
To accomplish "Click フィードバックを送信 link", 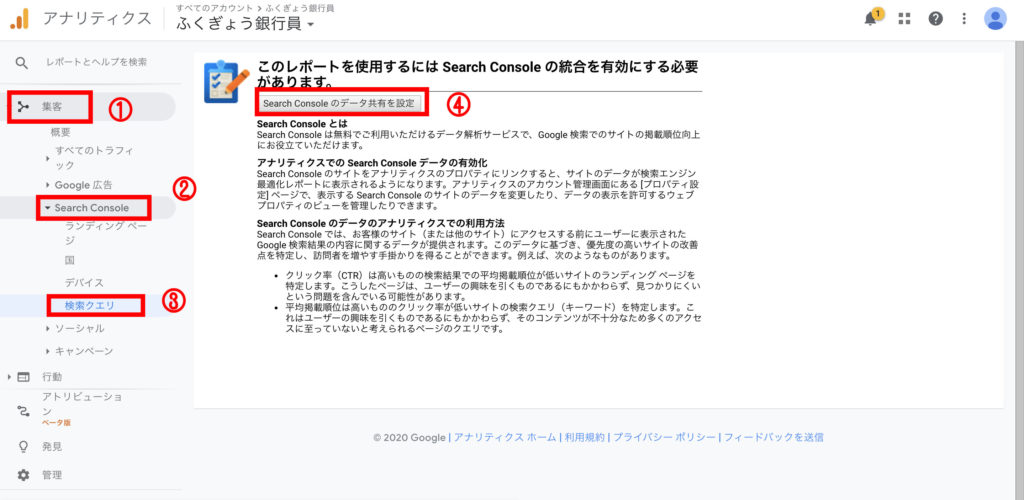I will [x=773, y=437].
